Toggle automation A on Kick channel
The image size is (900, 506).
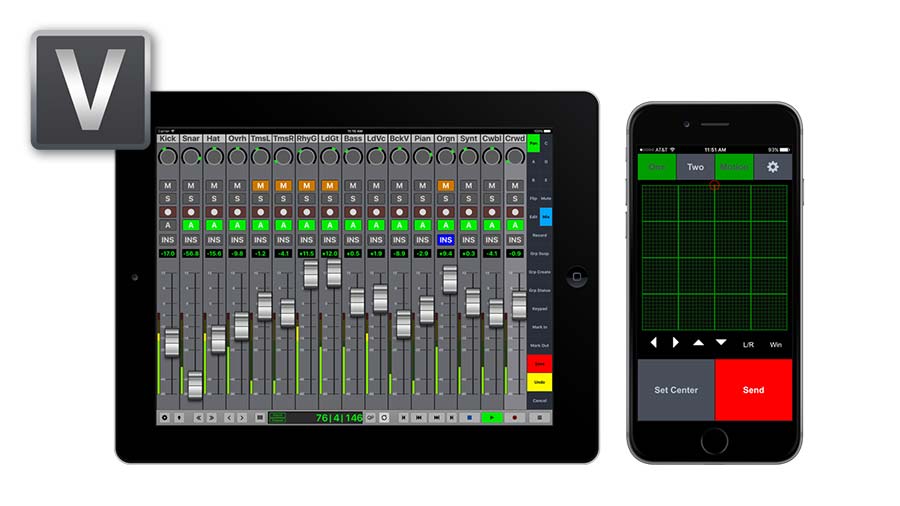coord(168,225)
